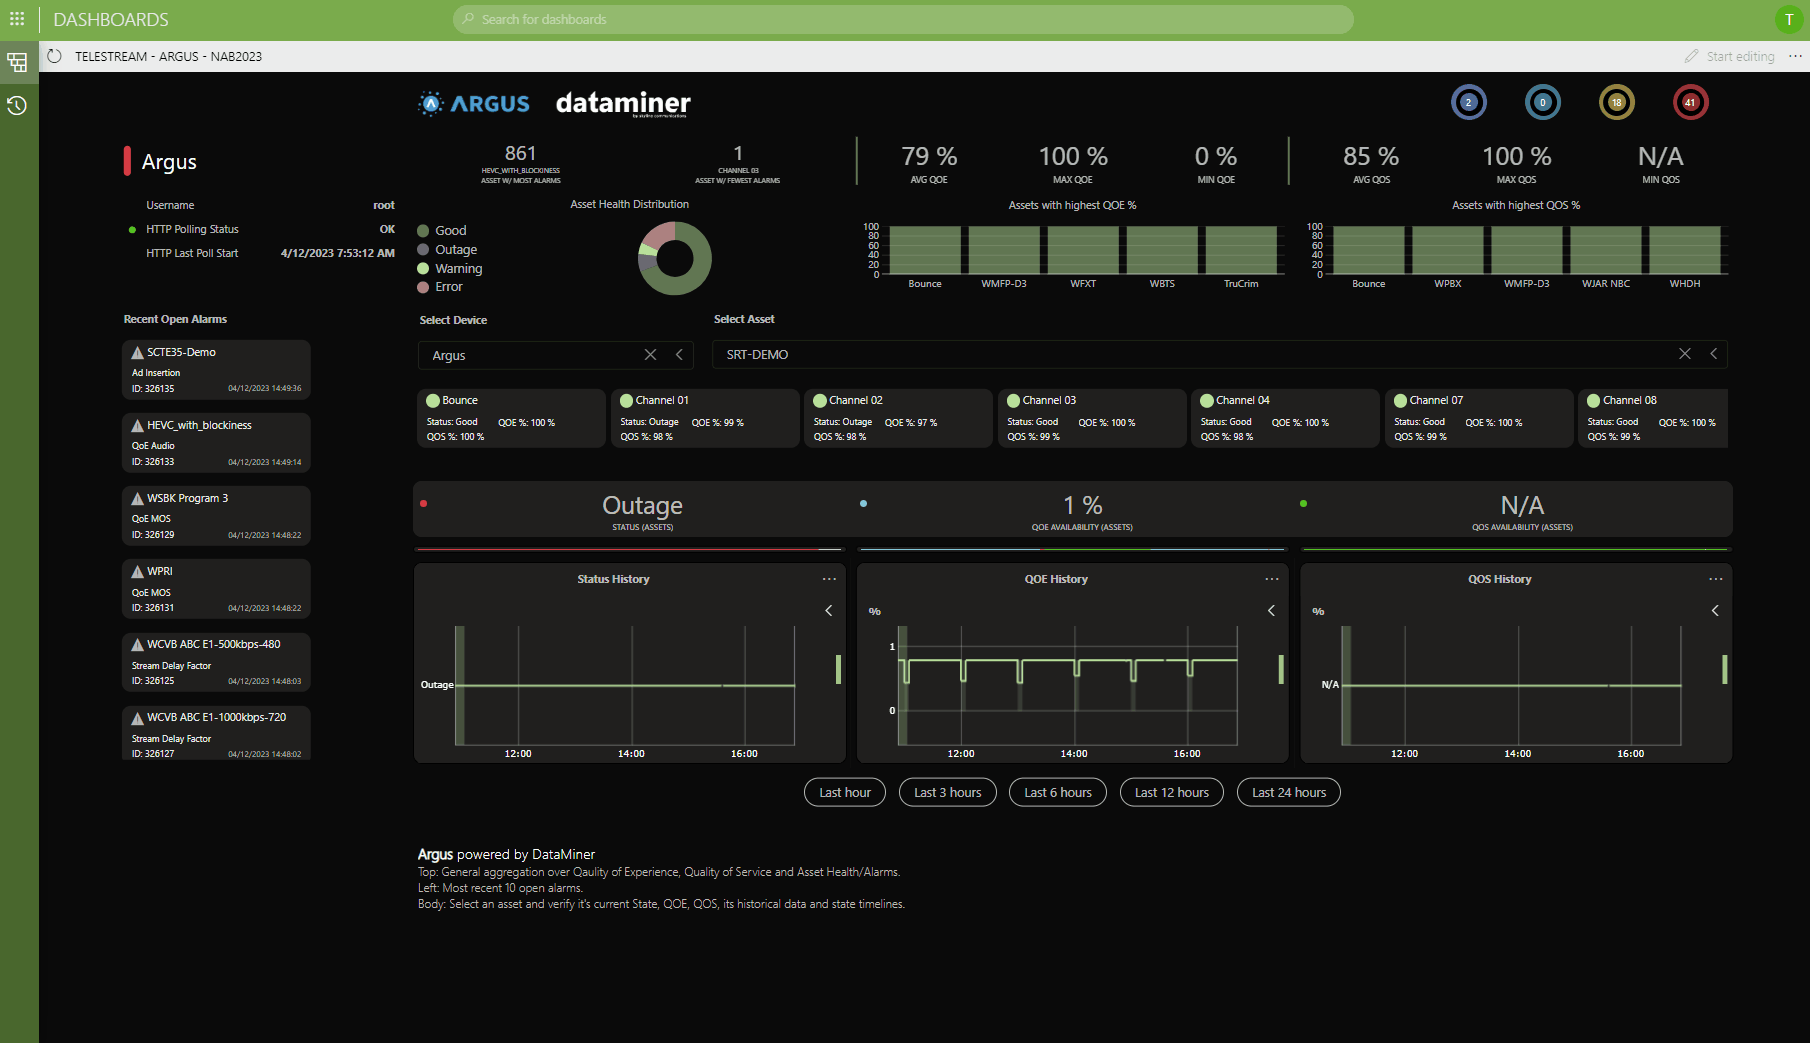The height and width of the screenshot is (1043, 1810).
Task: Open the history clock icon in sidebar
Action: [17, 105]
